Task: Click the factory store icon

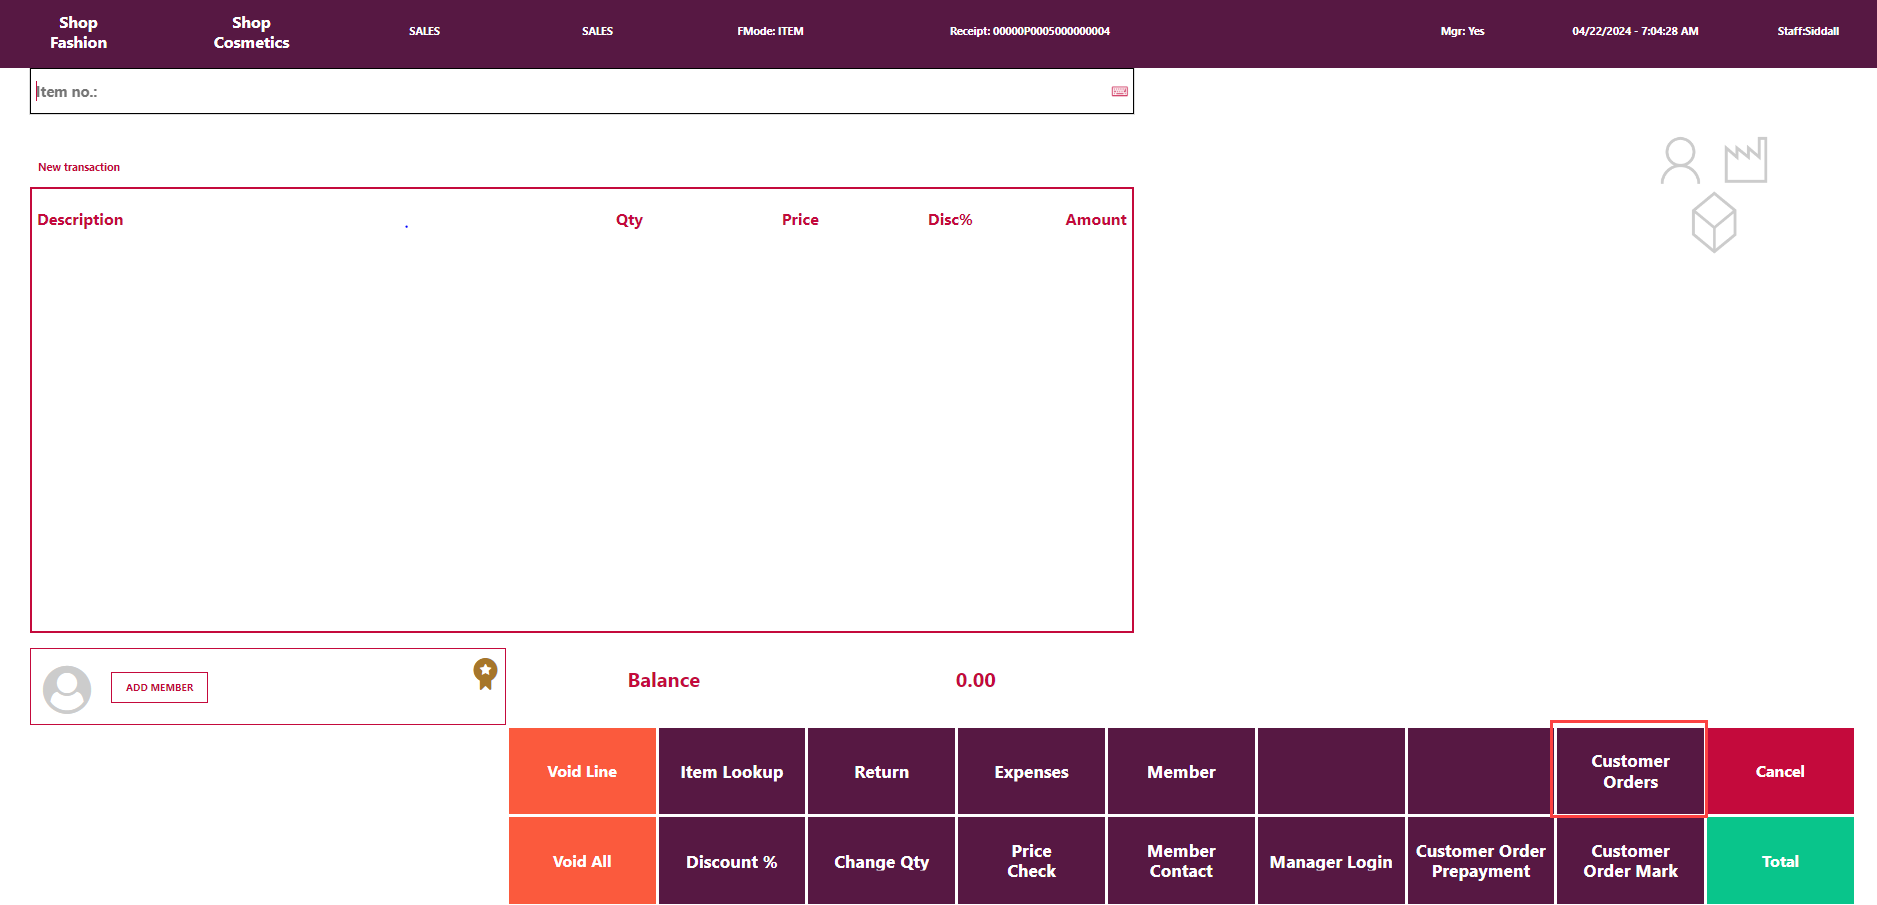Action: click(1746, 160)
